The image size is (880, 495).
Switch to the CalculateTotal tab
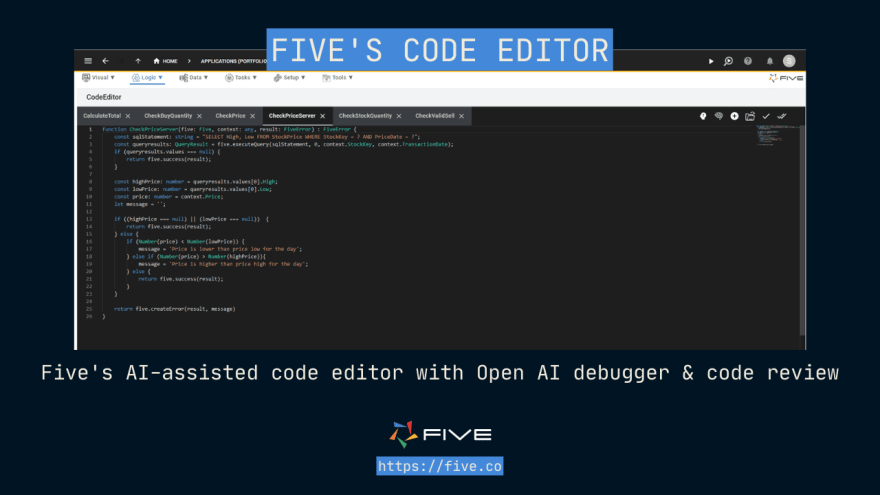pos(102,116)
